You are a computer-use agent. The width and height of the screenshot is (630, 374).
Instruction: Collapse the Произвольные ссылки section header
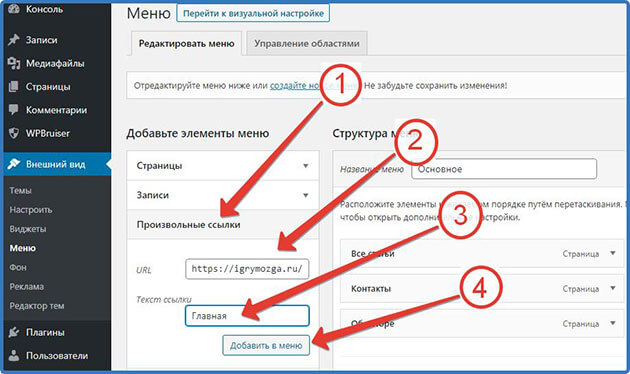point(223,225)
